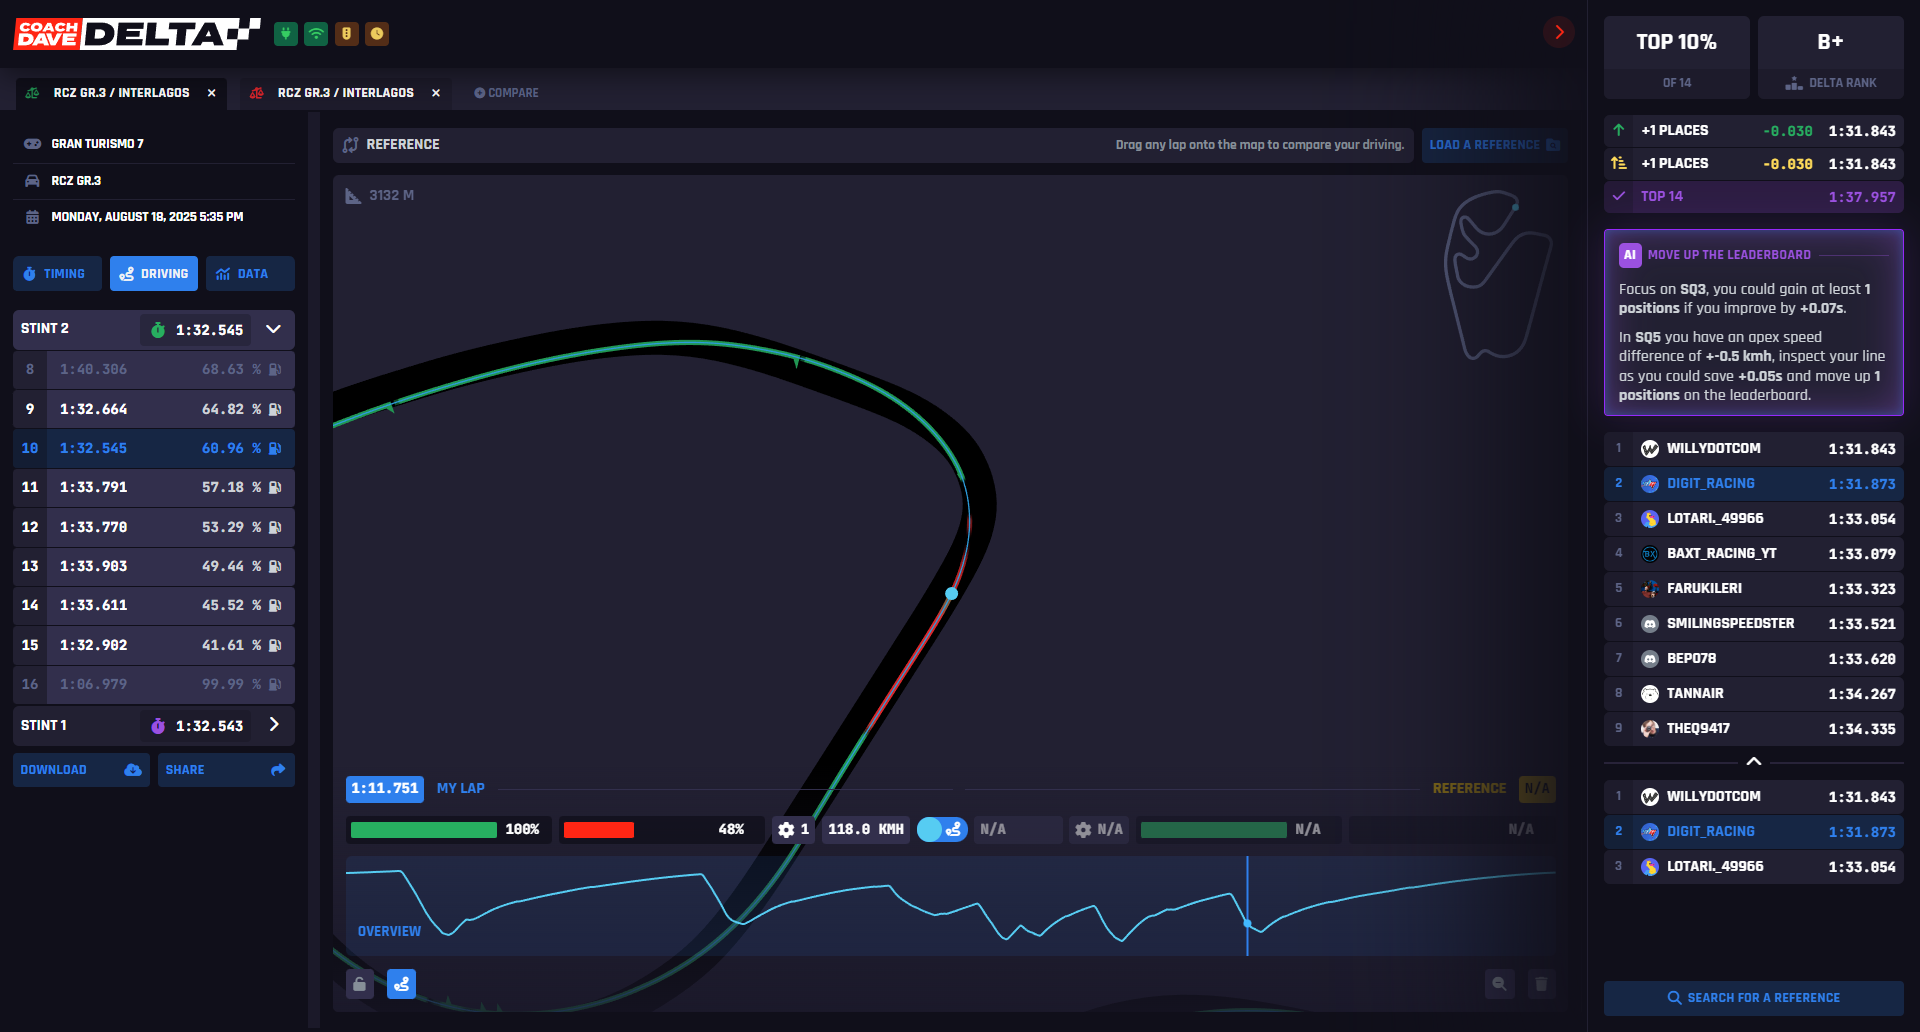Screen dimensions: 1920x1032
Task: Click the blue car position marker on track
Action: tap(952, 594)
